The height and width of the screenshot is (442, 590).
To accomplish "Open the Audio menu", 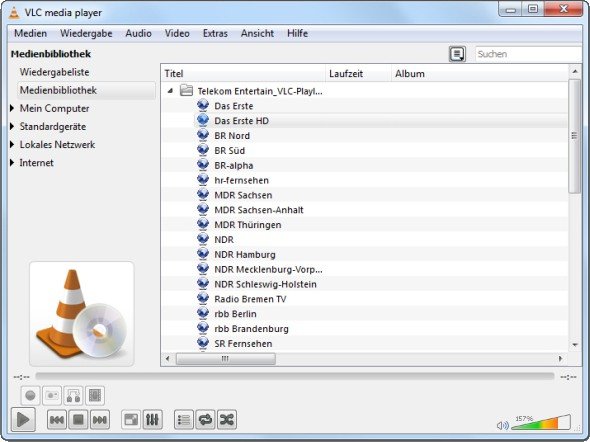I will [138, 33].
